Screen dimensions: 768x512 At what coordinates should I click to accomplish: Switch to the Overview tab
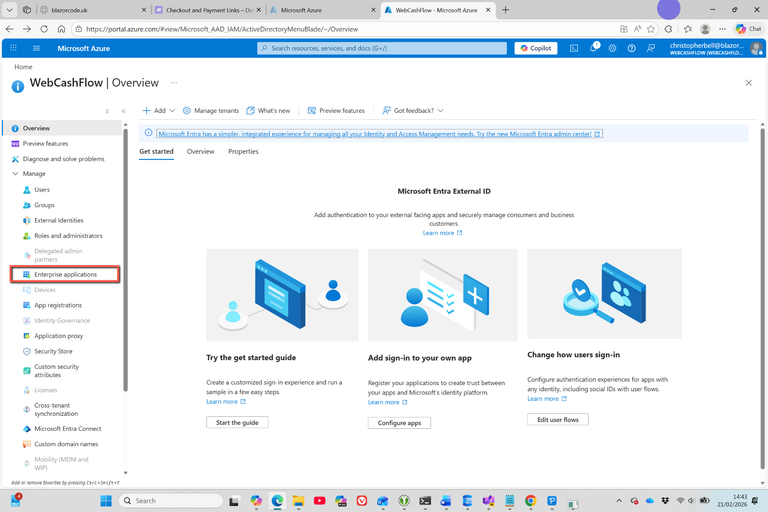[x=200, y=152]
